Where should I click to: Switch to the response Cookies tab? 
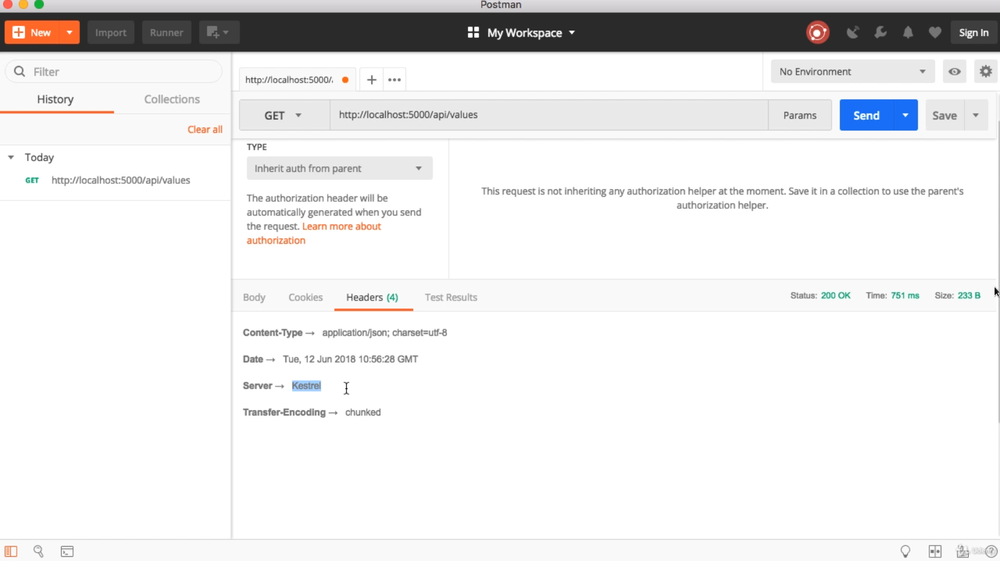tap(305, 297)
